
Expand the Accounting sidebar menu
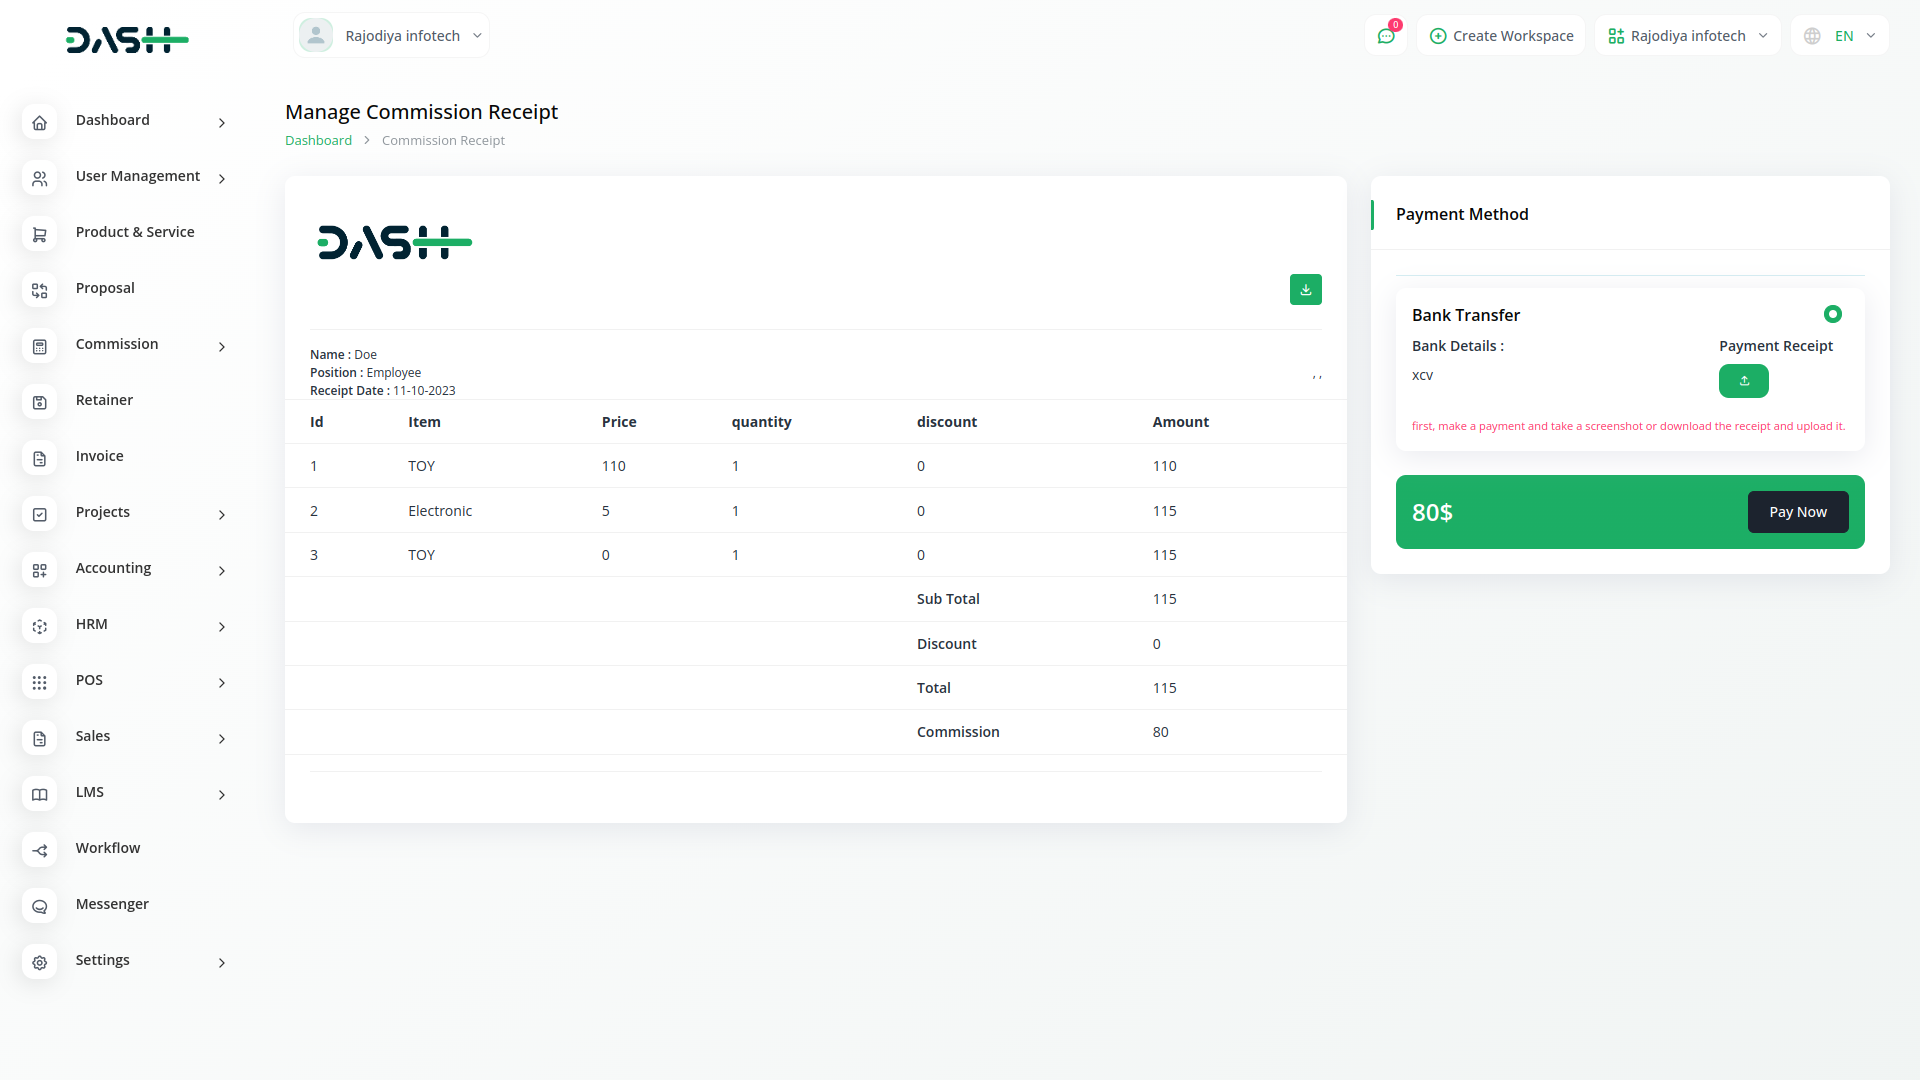click(221, 571)
